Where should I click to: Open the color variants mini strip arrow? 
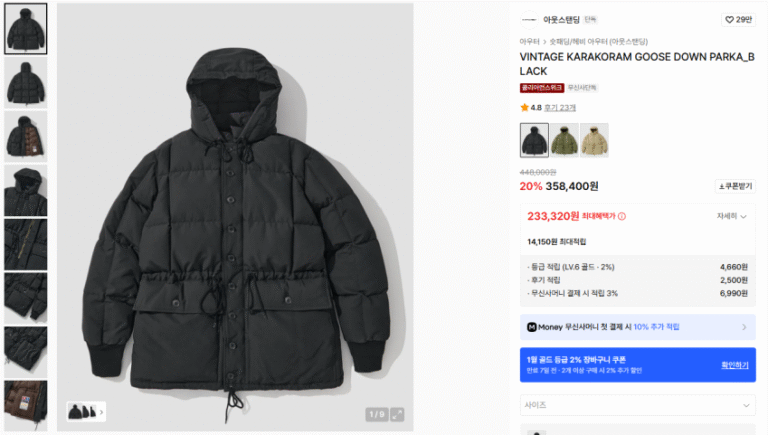(x=101, y=412)
